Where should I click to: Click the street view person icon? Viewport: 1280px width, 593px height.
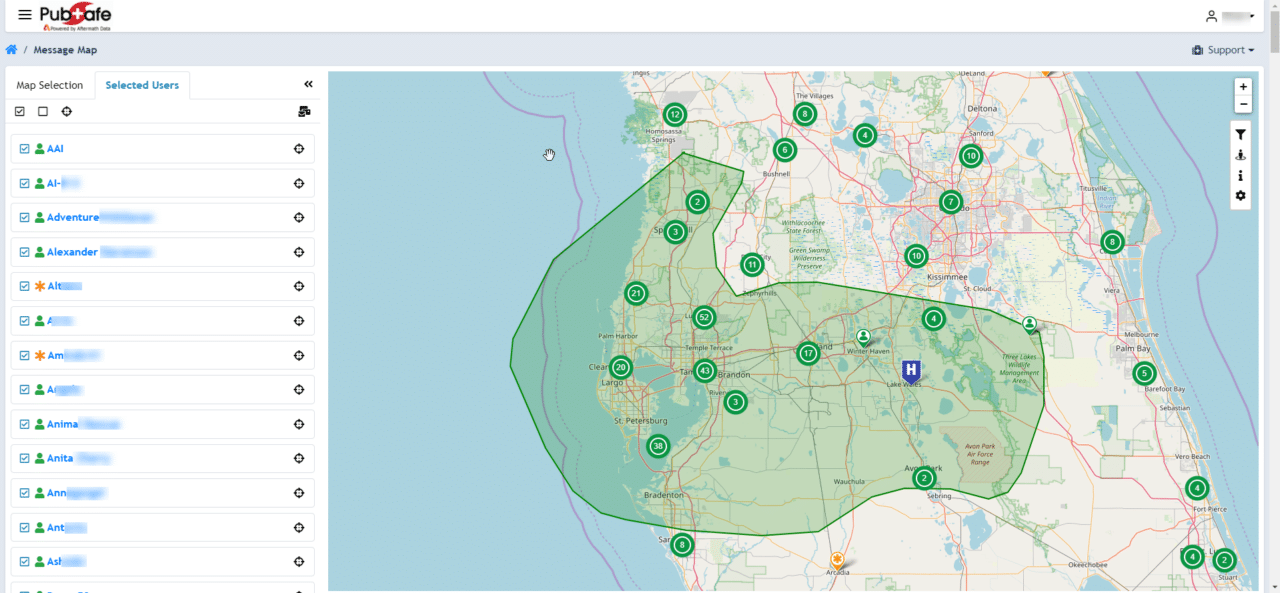pyautogui.click(x=1241, y=155)
